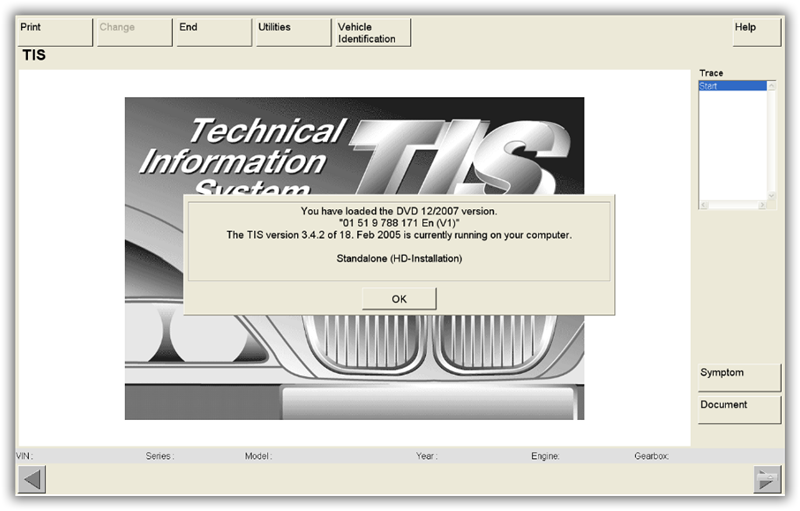
Task: Click the Print button
Action: [x=55, y=32]
